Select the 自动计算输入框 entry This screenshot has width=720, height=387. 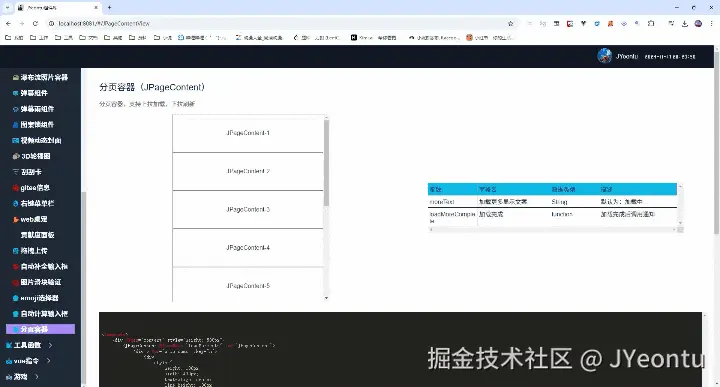(40, 314)
